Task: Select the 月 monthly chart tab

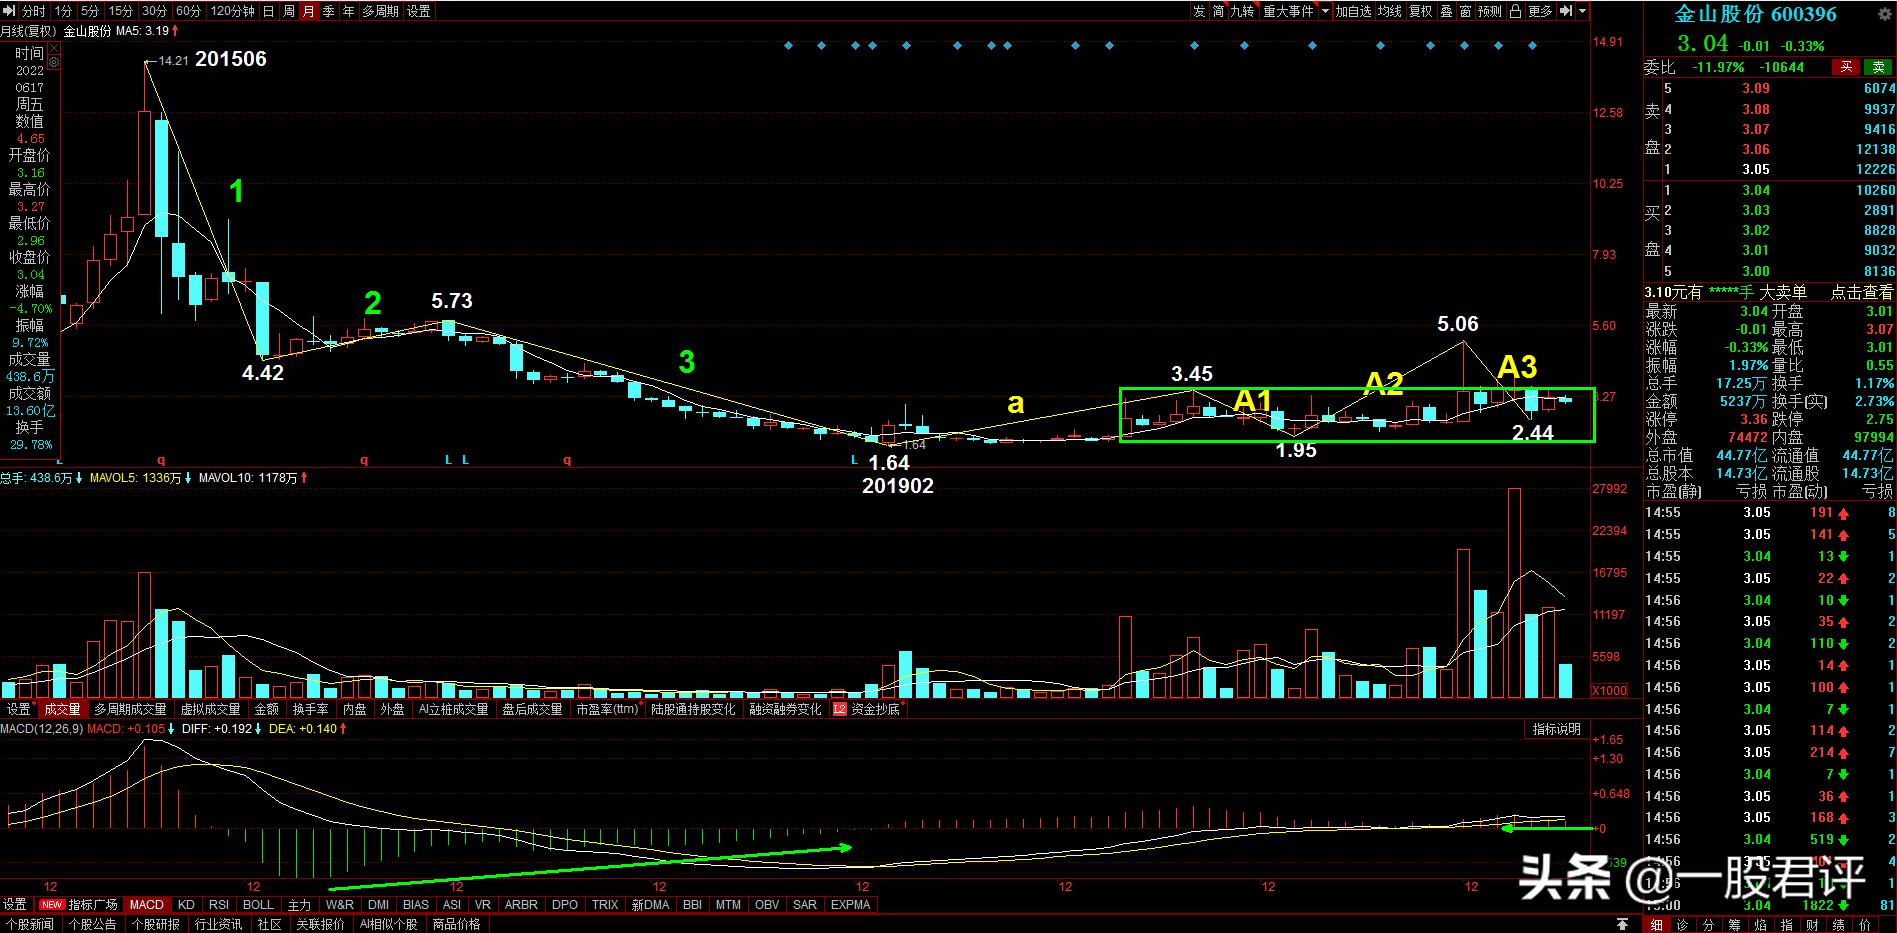Action: pos(308,11)
